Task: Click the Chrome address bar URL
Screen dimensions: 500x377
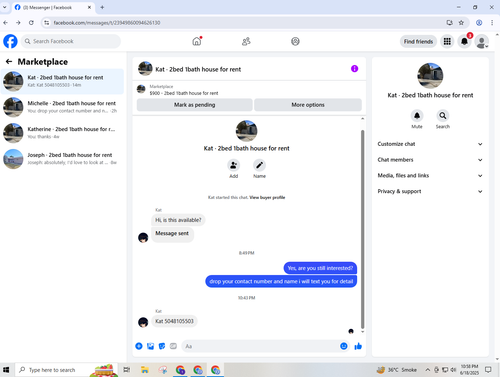Action: 107,23
